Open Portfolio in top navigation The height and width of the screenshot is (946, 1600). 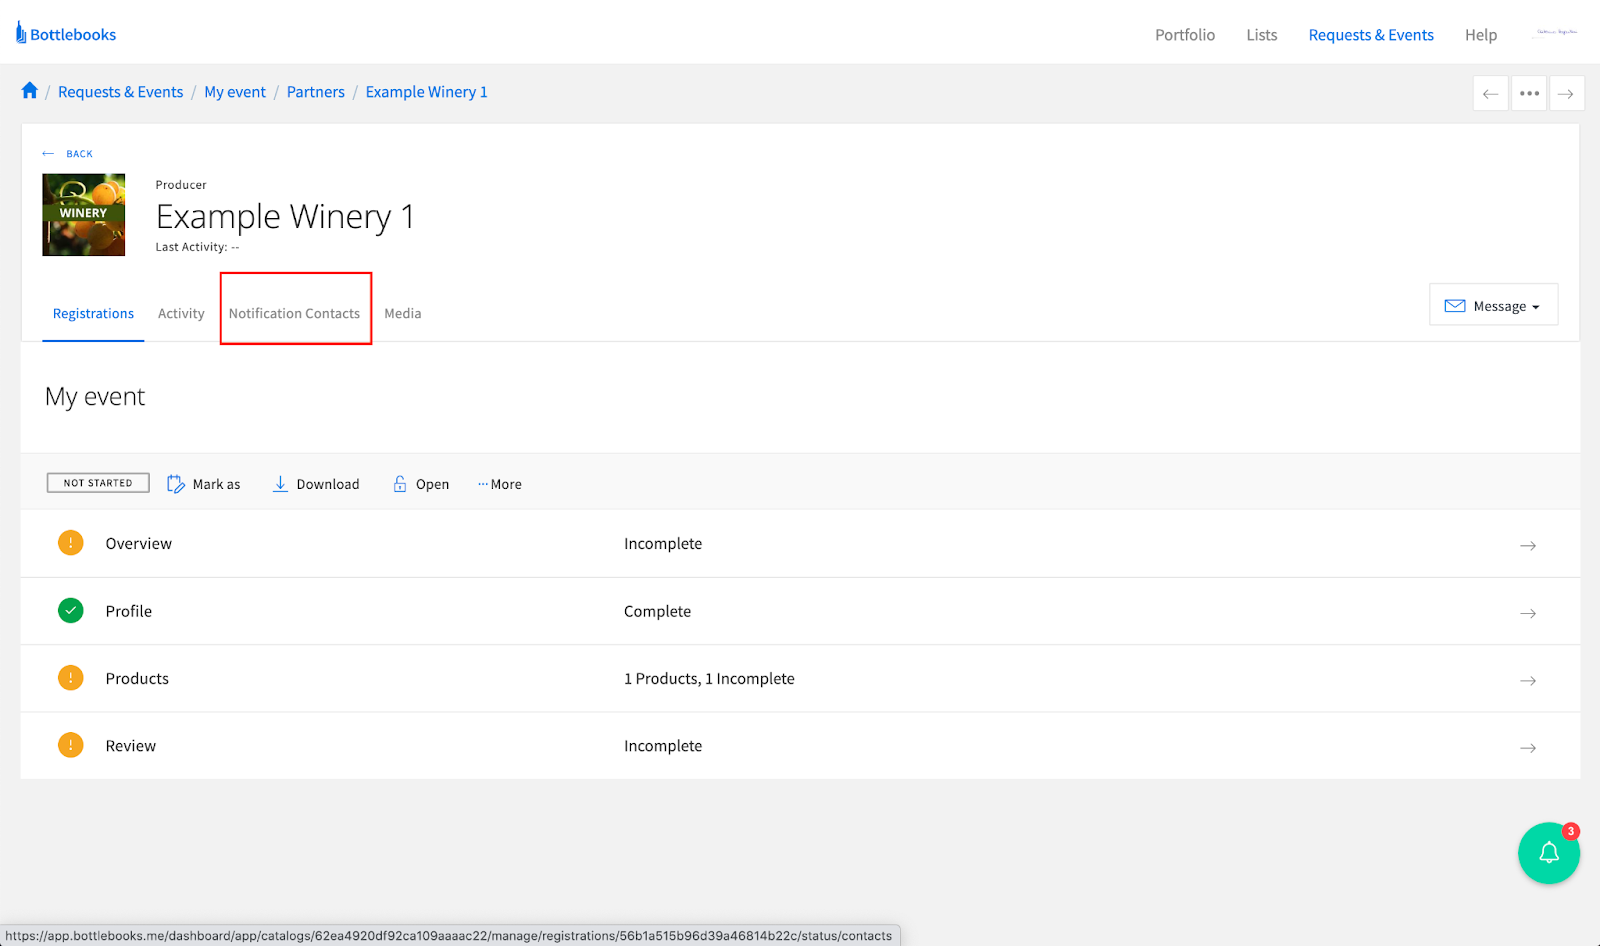pos(1185,35)
